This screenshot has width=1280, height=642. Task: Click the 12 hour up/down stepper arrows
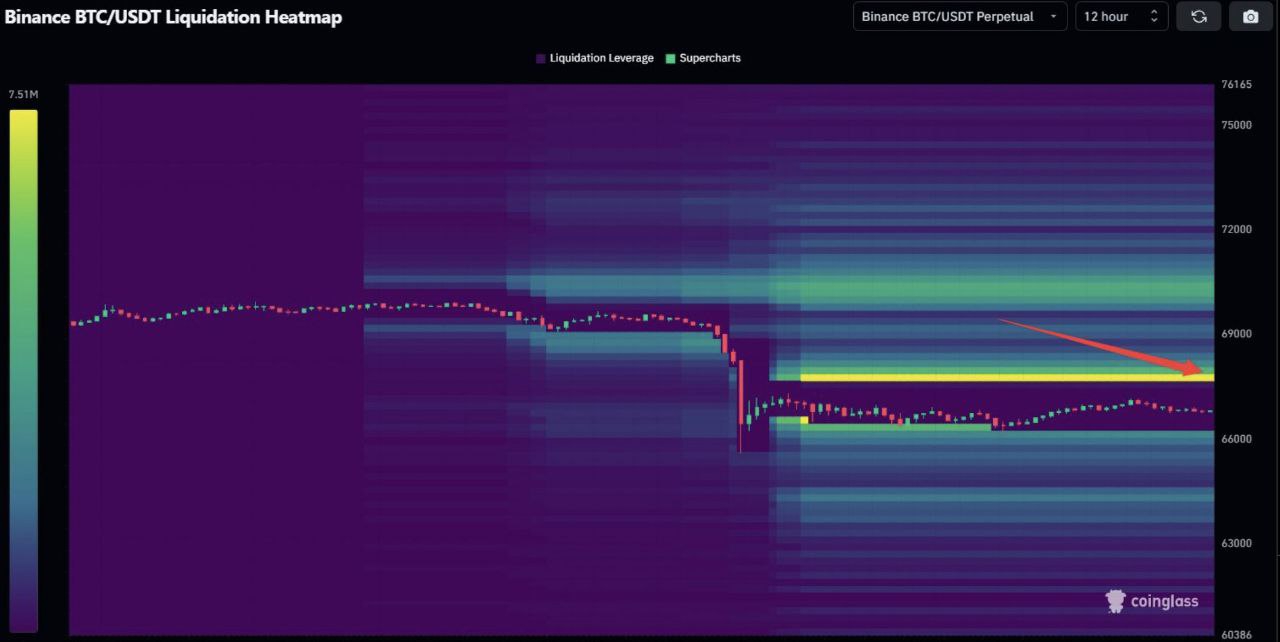[1154, 16]
